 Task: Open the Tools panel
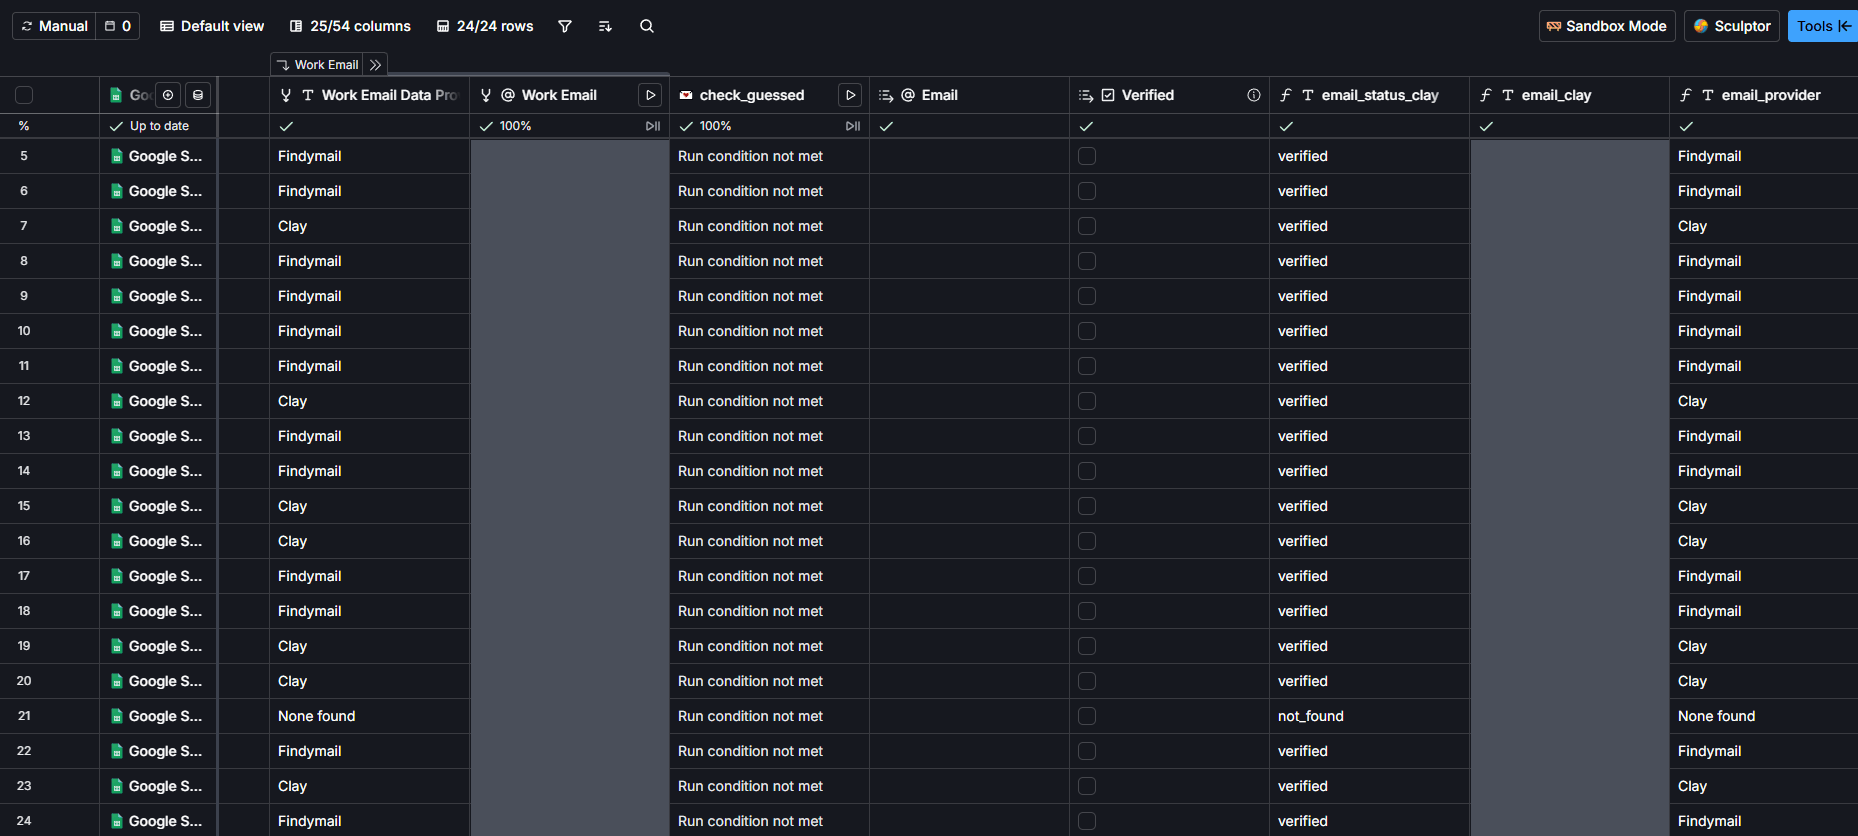click(1823, 26)
